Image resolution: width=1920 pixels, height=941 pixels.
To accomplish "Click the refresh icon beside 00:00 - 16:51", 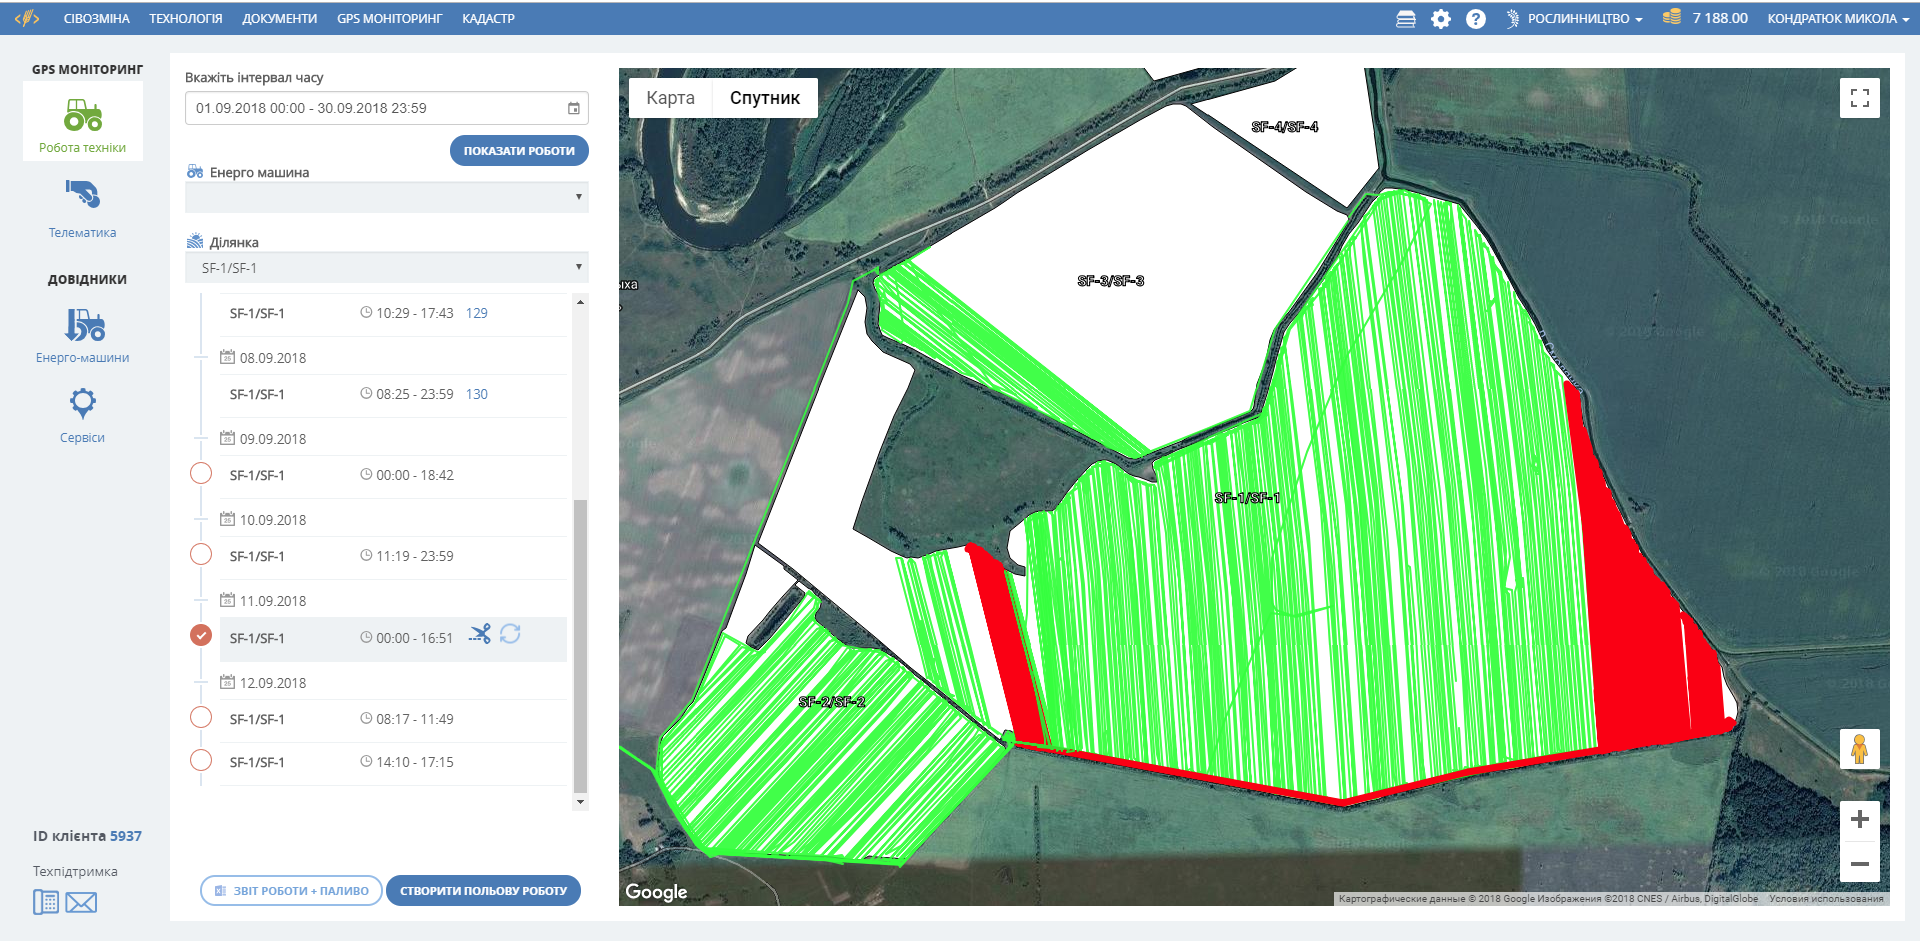I will pyautogui.click(x=510, y=634).
